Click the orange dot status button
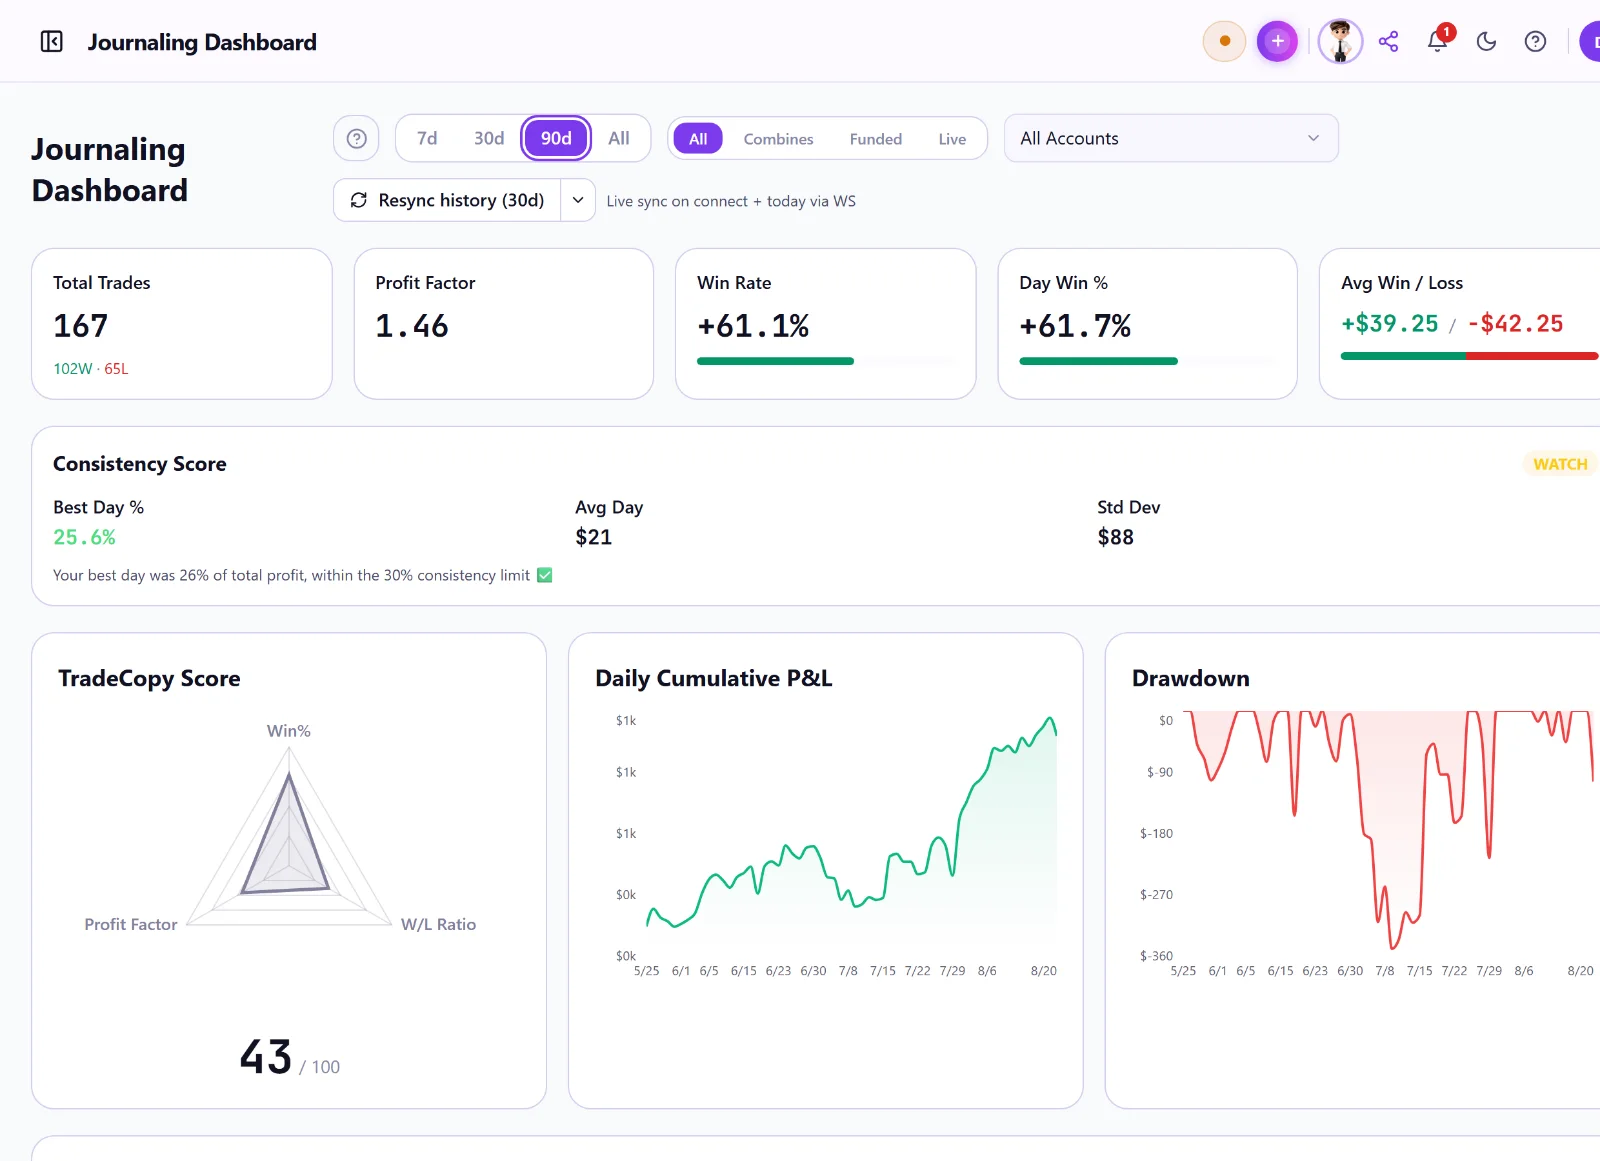This screenshot has width=1600, height=1161. [1224, 41]
